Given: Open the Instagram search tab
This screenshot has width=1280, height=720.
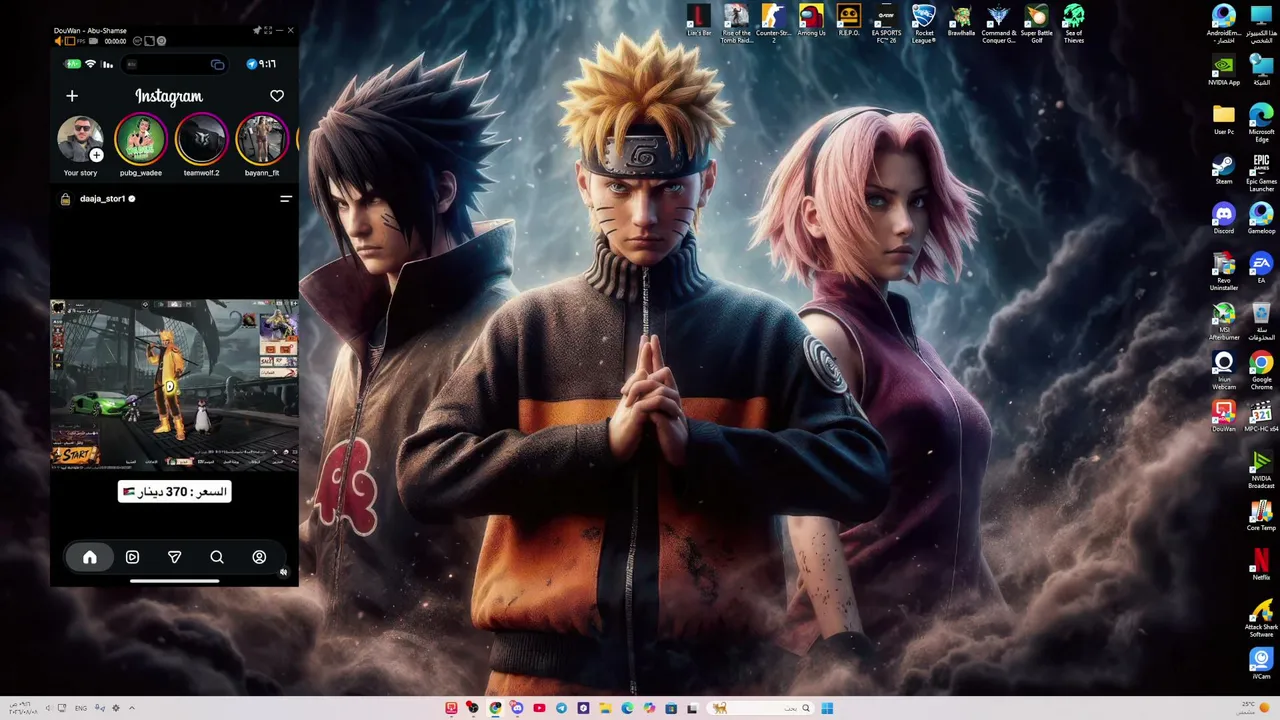Looking at the screenshot, I should coord(217,557).
